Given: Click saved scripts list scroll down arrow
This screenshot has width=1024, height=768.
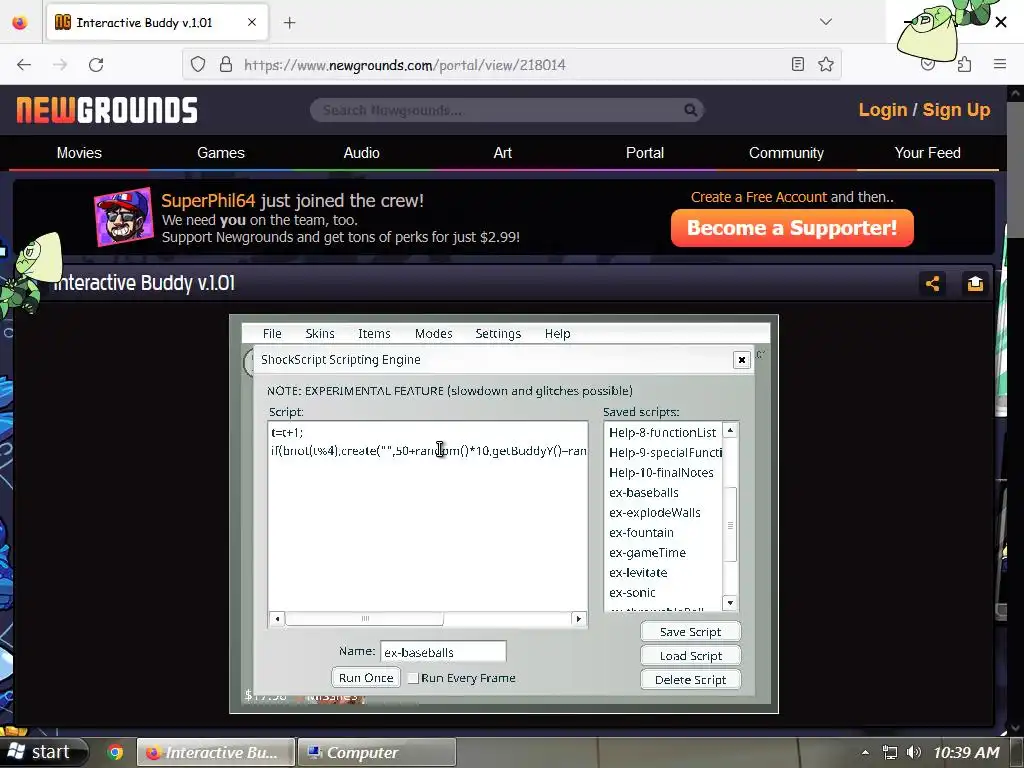Looking at the screenshot, I should pos(731,603).
